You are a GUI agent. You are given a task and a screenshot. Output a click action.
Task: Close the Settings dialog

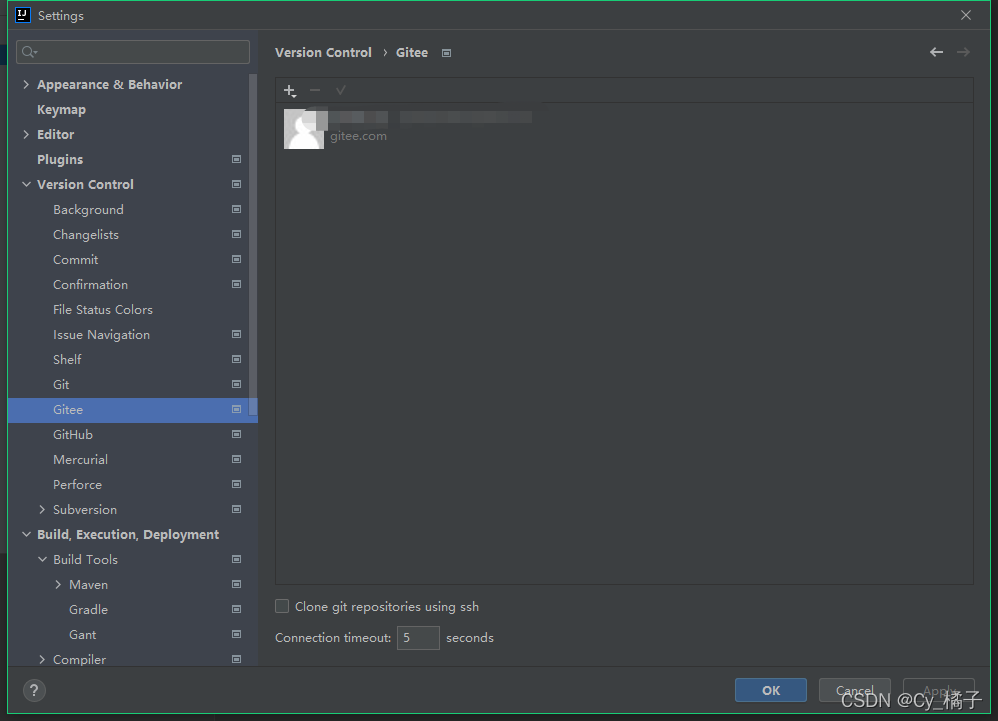(x=966, y=15)
